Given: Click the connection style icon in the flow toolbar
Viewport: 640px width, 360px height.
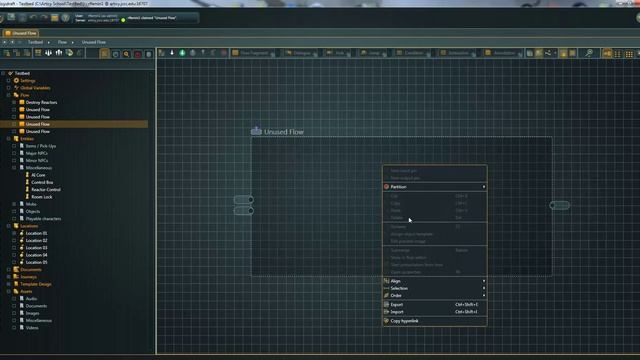Looking at the screenshot, I should 548,53.
